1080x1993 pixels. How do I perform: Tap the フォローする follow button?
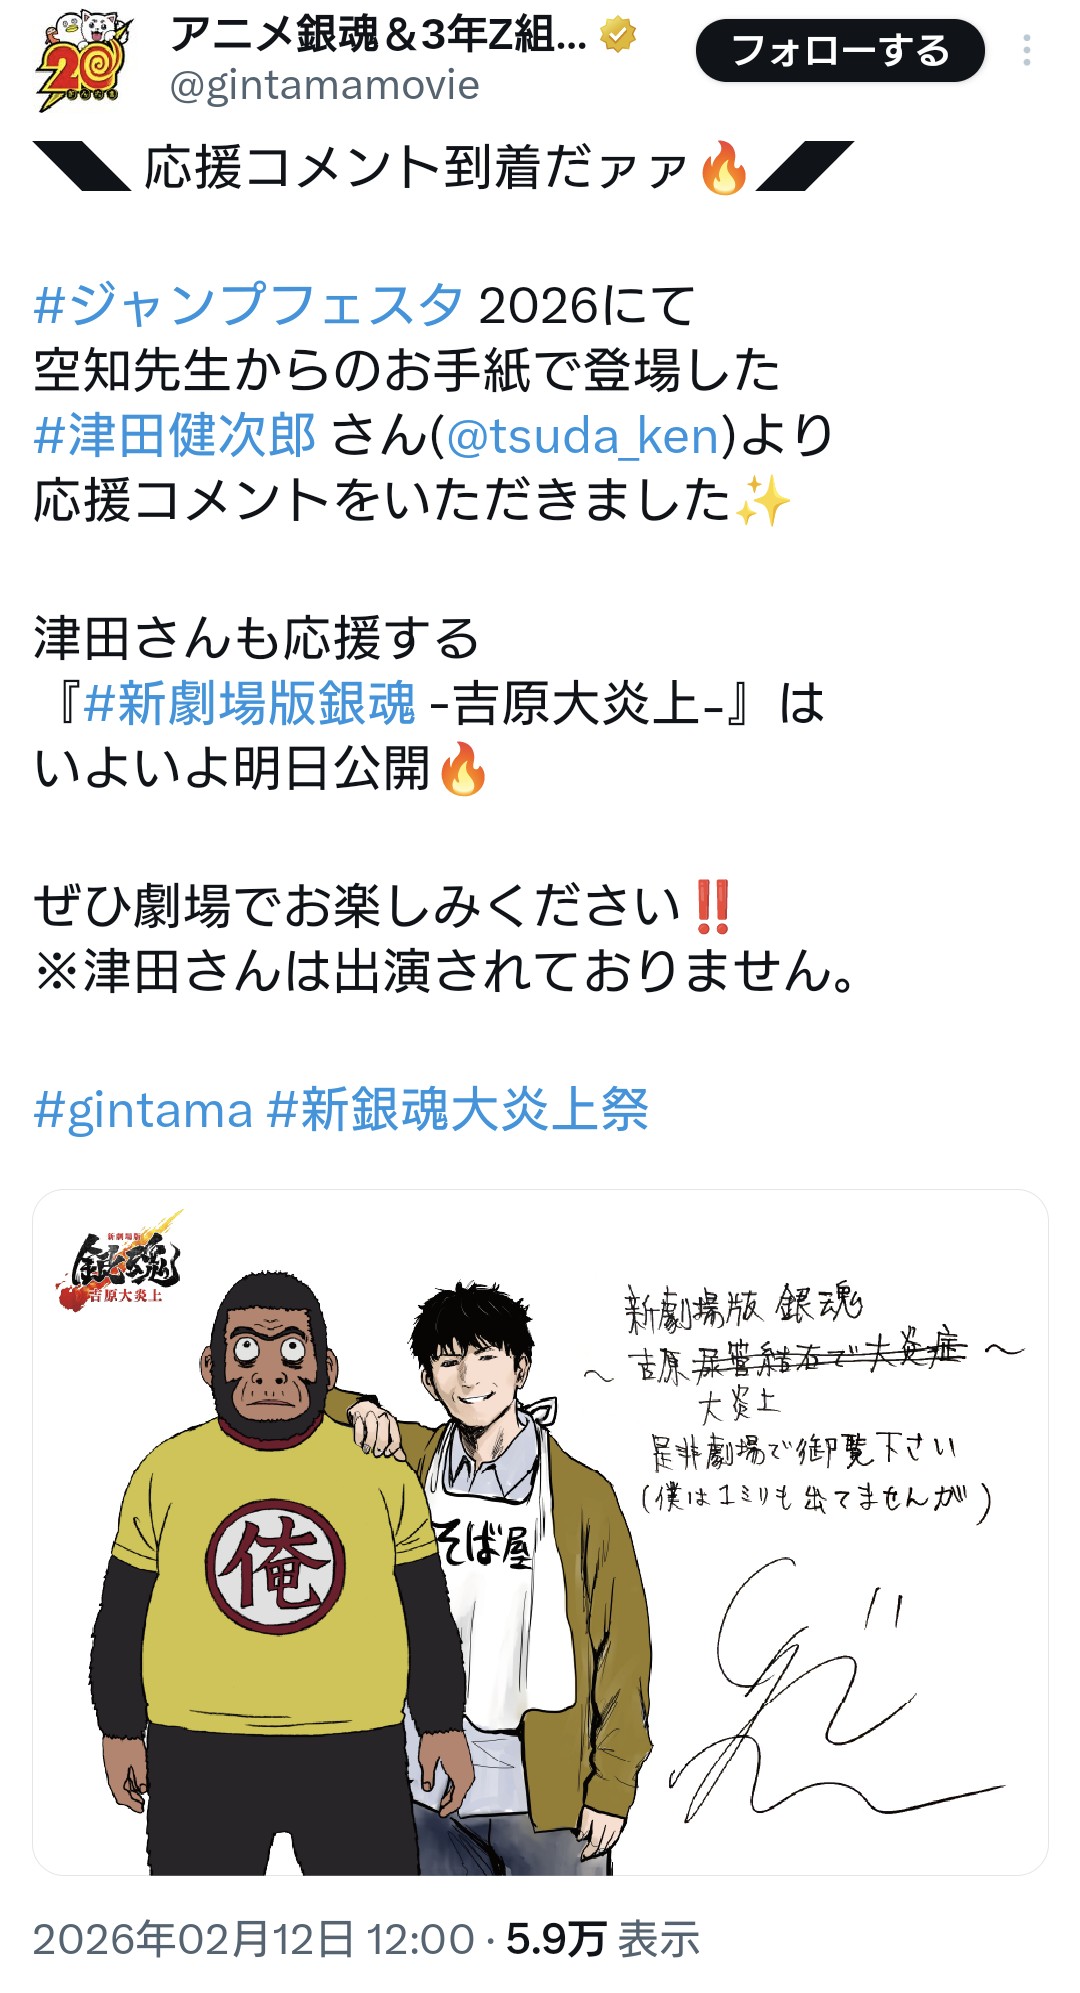click(840, 51)
